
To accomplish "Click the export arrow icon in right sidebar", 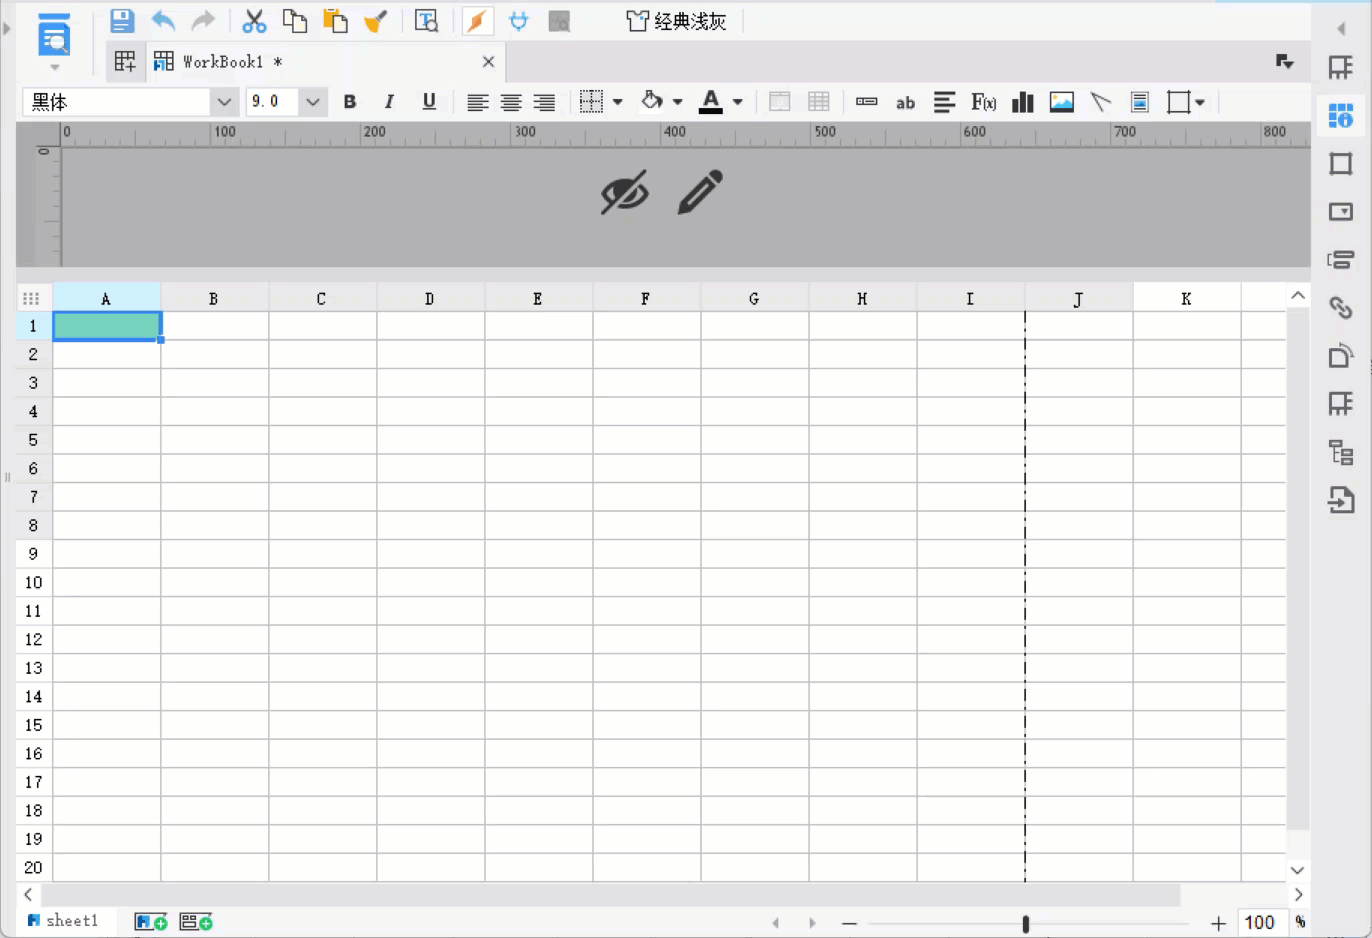I will click(1340, 499).
